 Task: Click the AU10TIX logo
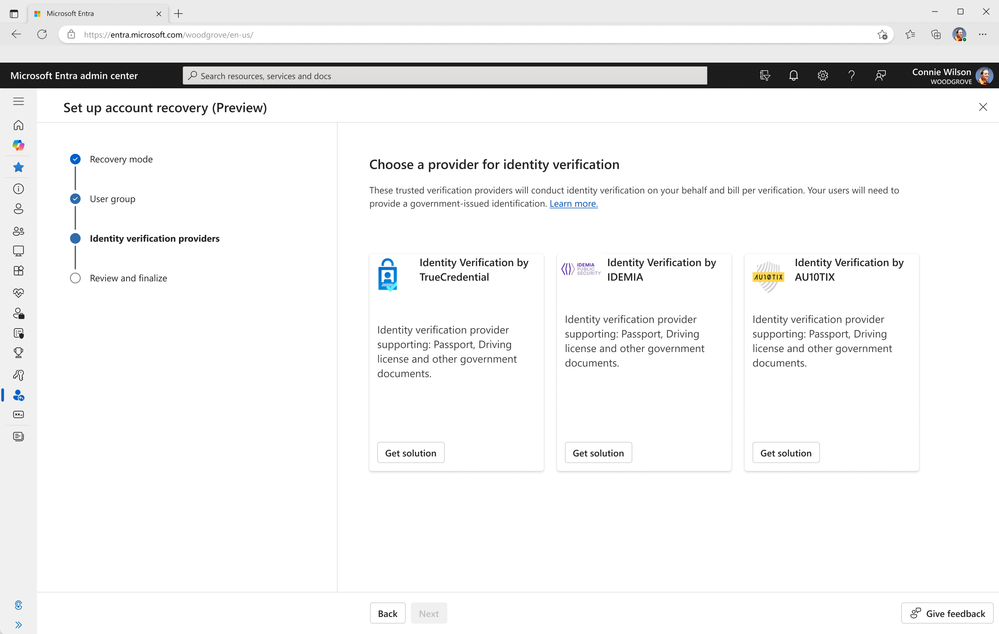tap(768, 277)
